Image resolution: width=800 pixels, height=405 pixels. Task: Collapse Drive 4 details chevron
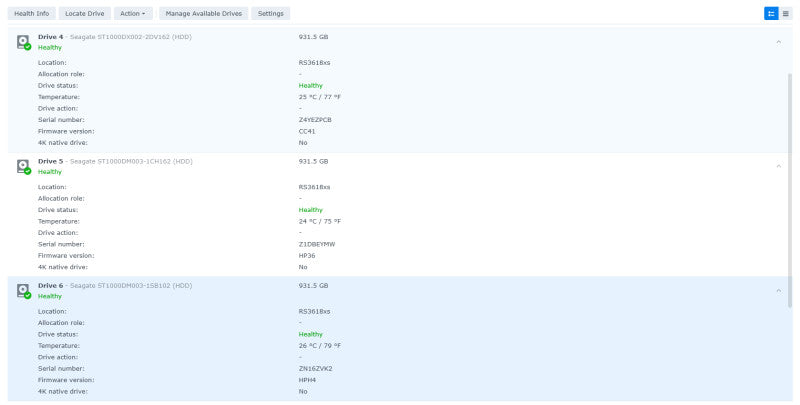(x=779, y=42)
